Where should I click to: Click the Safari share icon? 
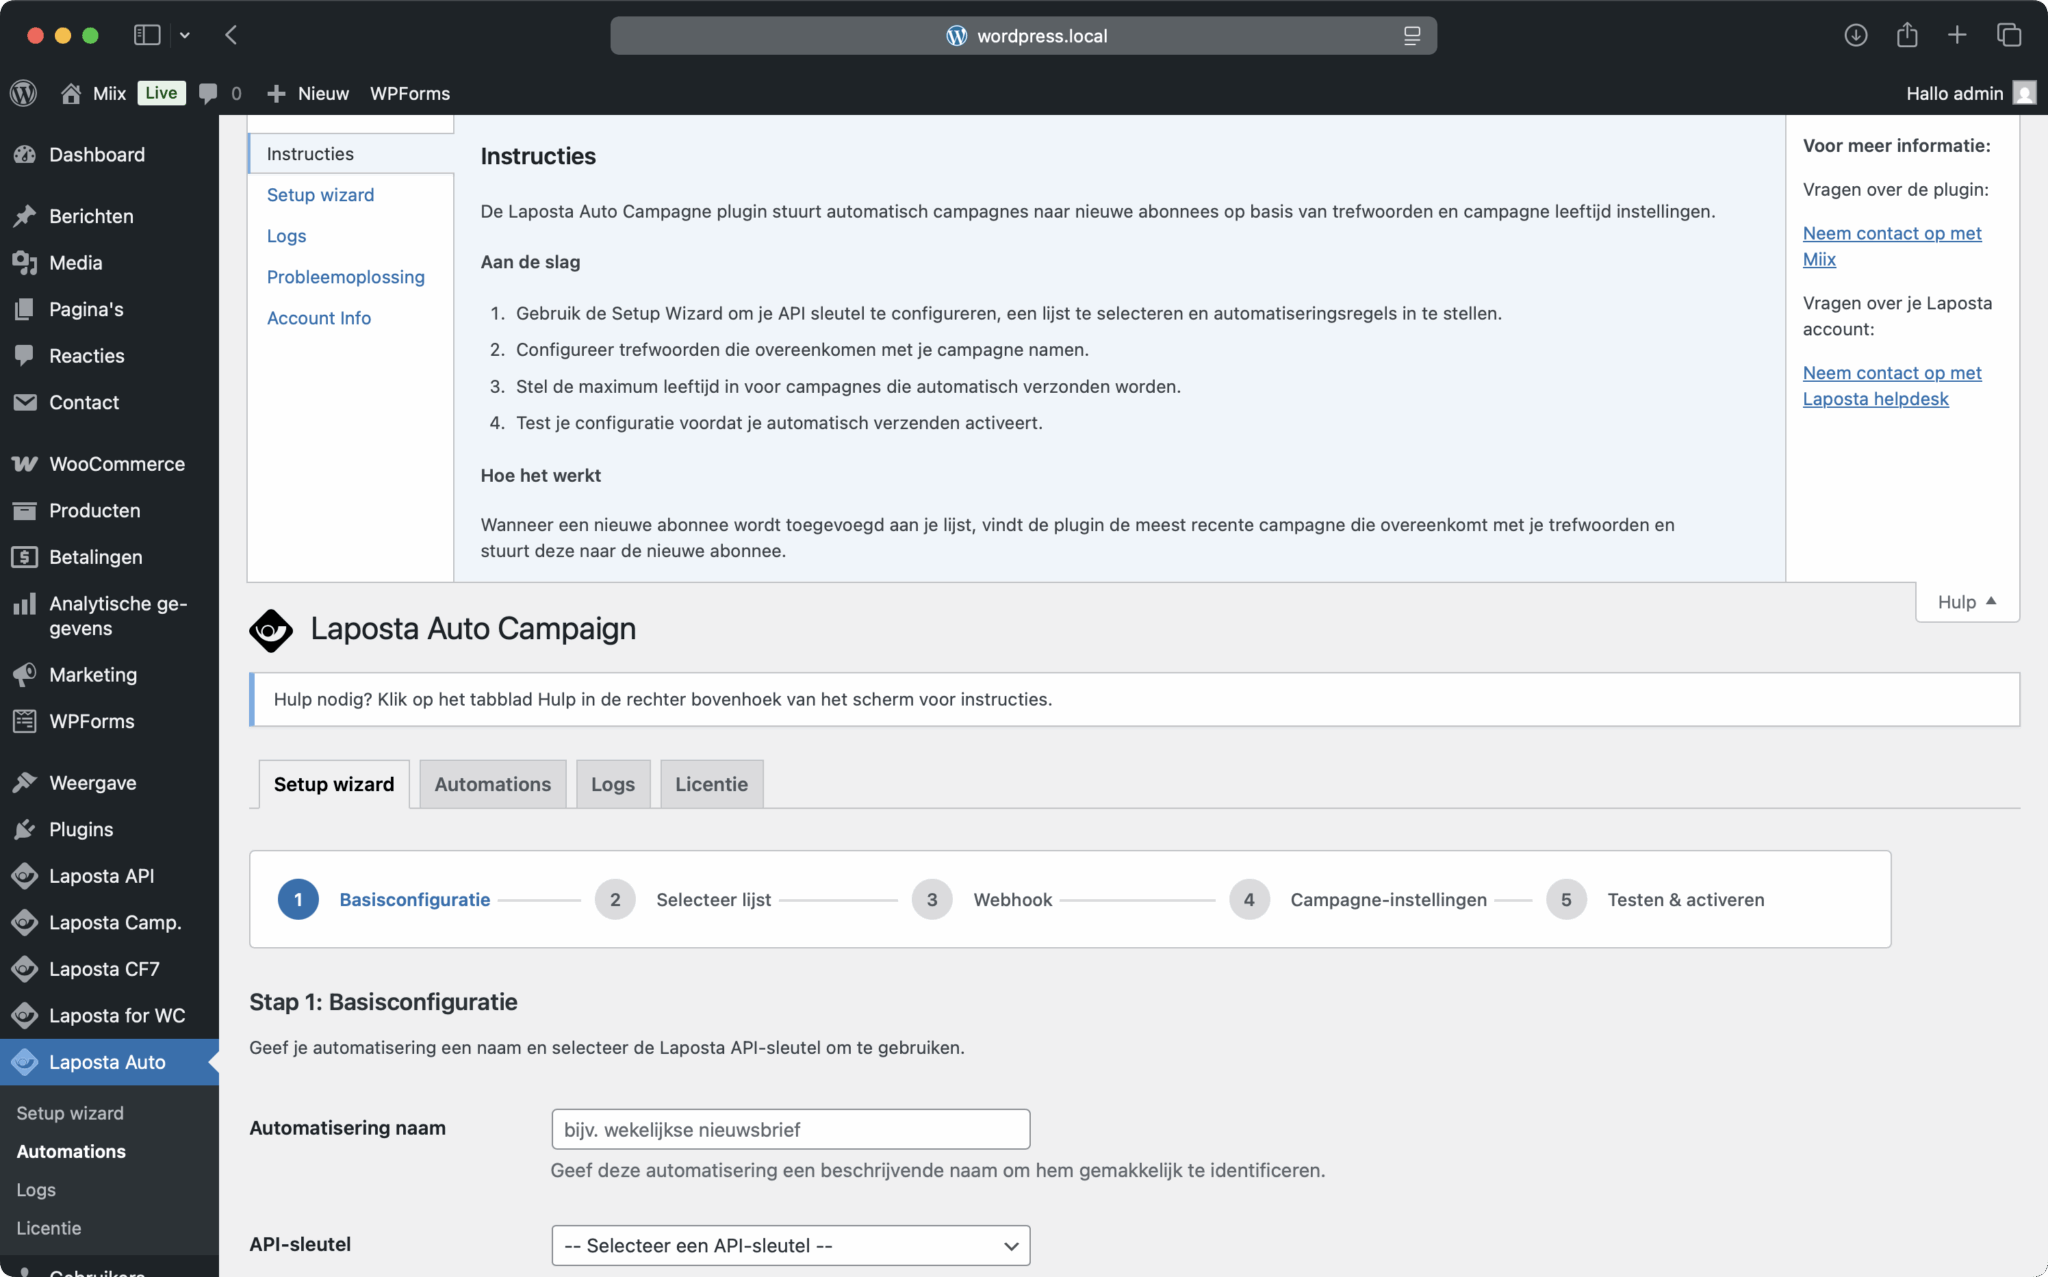pos(1907,35)
